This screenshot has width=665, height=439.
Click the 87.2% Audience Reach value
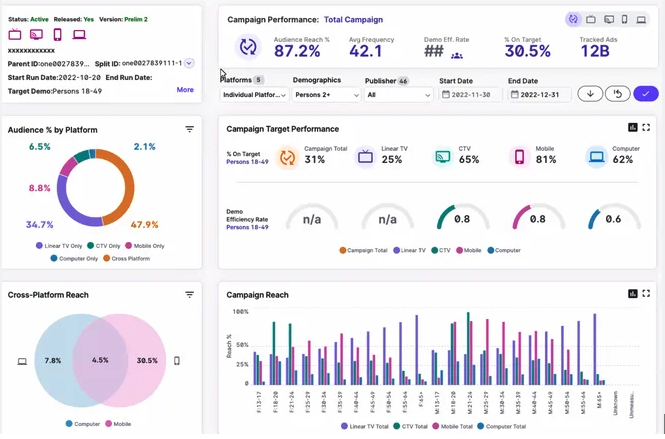tap(297, 51)
